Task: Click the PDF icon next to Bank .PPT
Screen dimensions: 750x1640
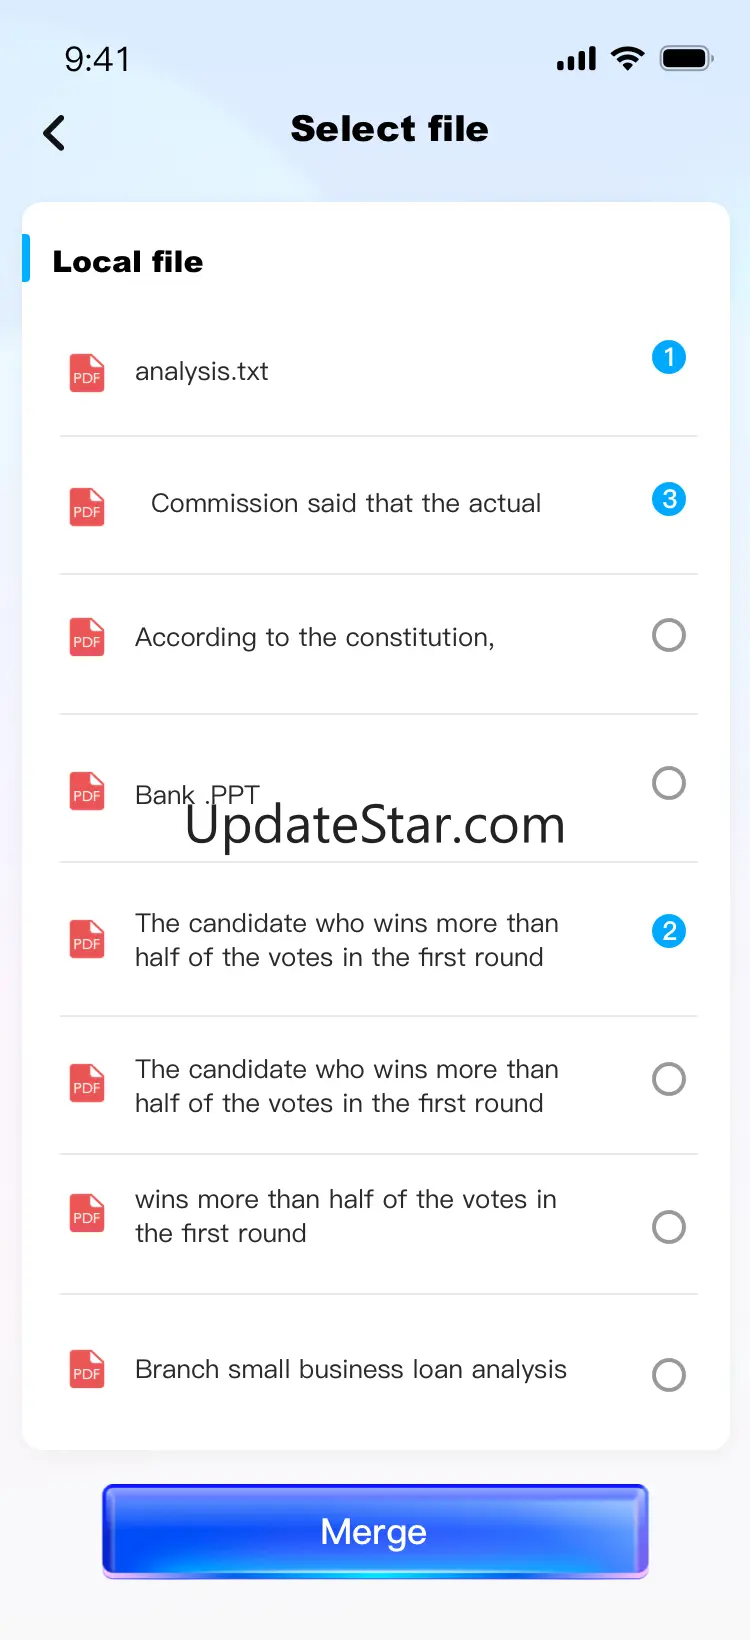Action: tap(87, 791)
